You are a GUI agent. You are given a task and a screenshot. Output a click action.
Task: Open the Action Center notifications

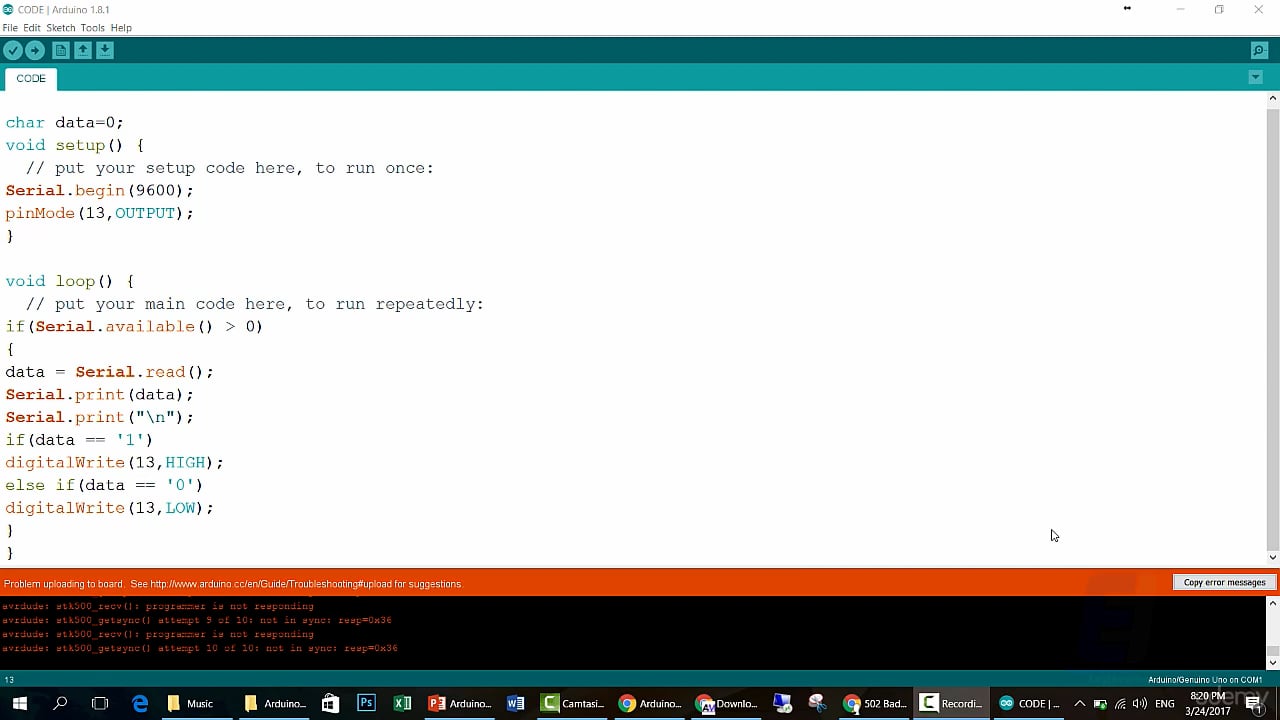coord(1254,704)
